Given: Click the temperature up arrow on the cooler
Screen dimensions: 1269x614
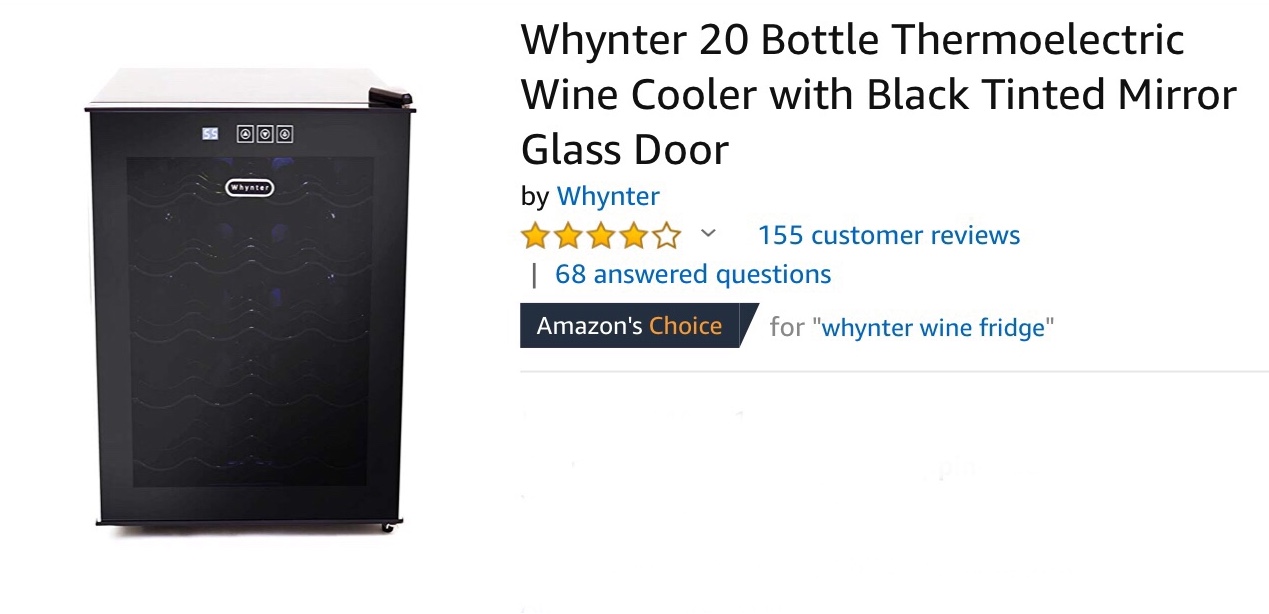Looking at the screenshot, I should tap(245, 134).
